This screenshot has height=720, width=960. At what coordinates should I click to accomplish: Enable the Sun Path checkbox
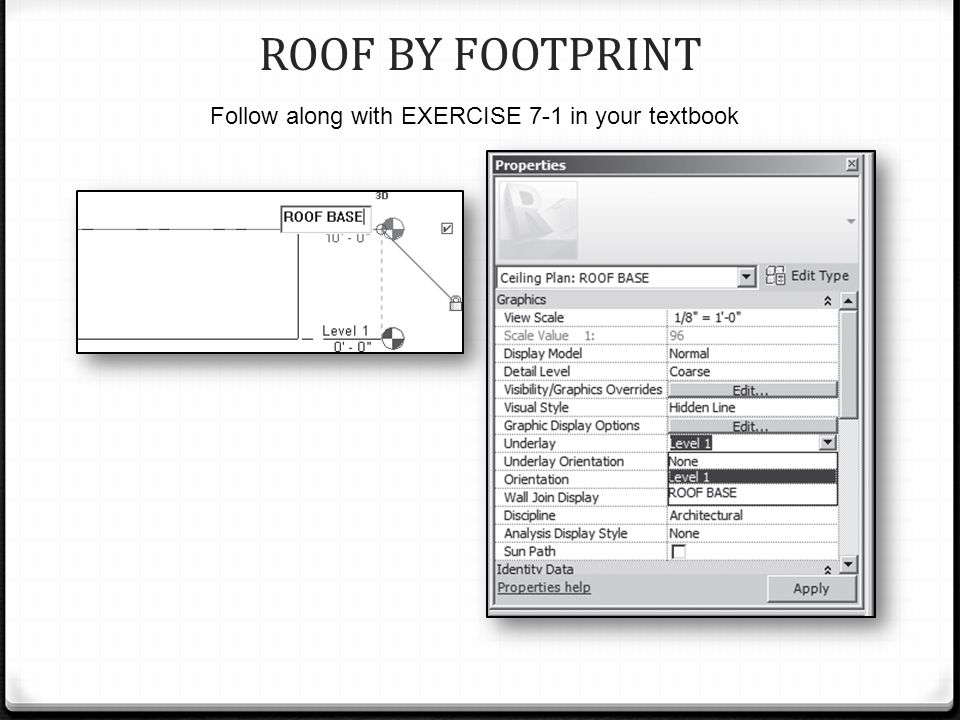(678, 552)
